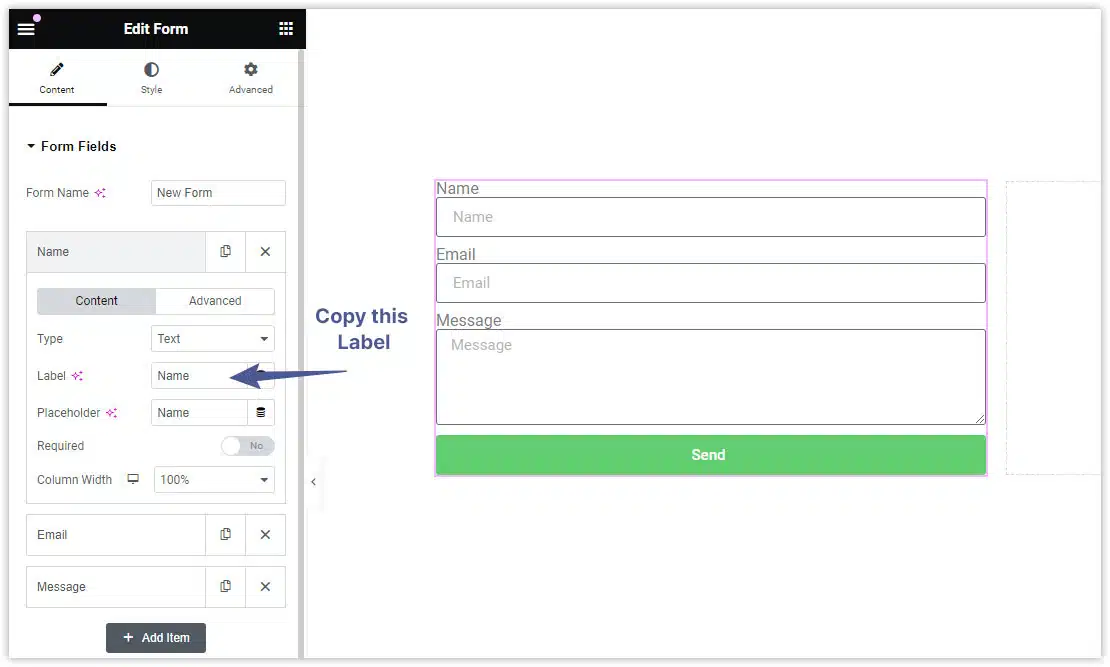Click the Form Name input field

point(218,193)
